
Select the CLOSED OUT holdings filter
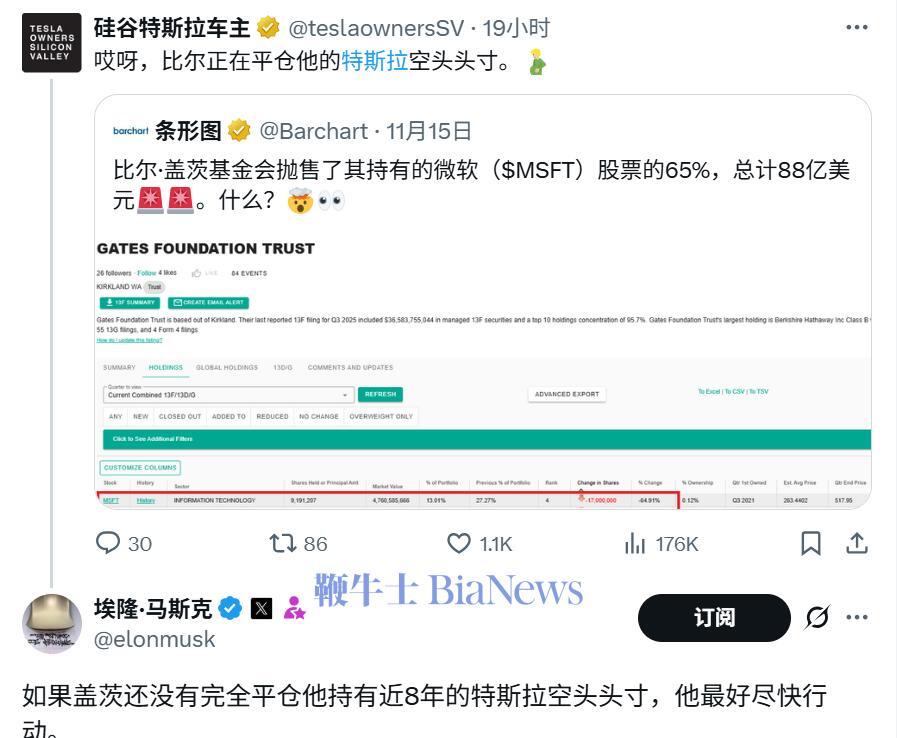[x=180, y=416]
